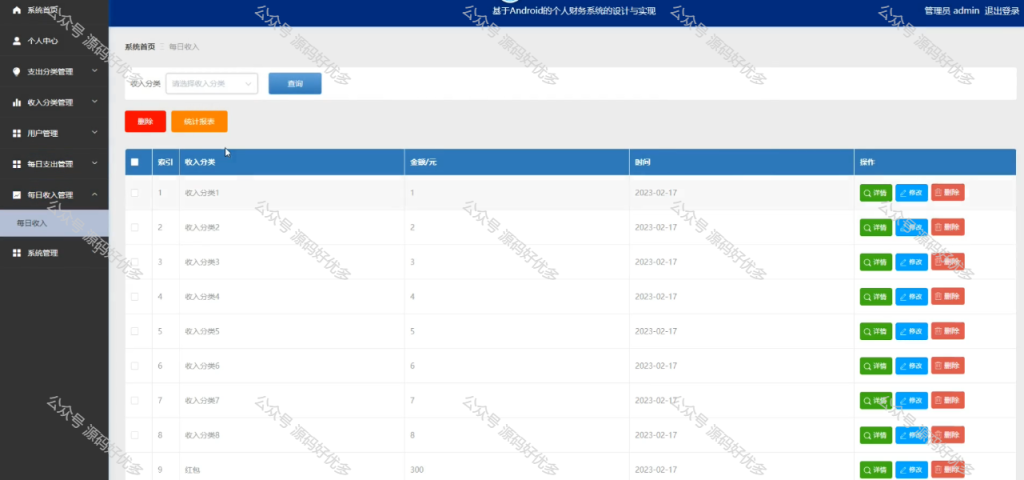Click row 收入分类6 删除 button
This screenshot has height=480, width=1024.
[x=948, y=366]
